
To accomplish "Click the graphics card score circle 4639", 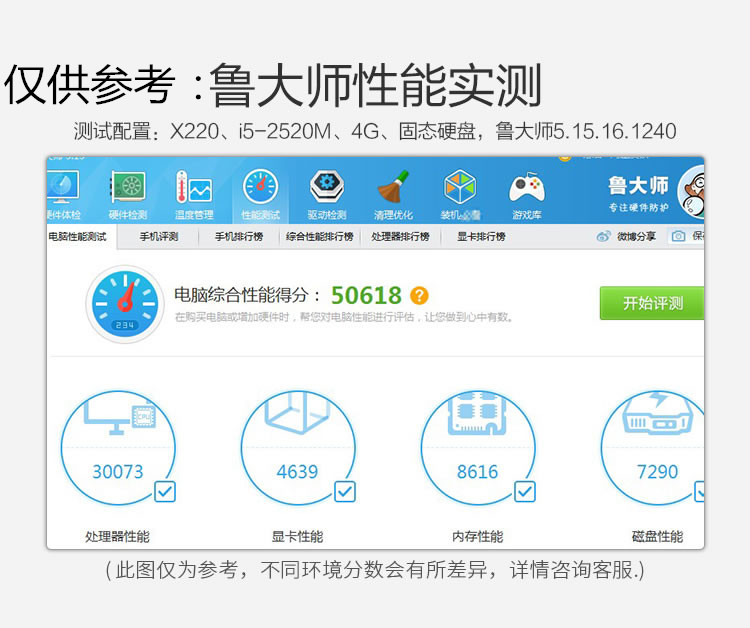I will pyautogui.click(x=298, y=448).
